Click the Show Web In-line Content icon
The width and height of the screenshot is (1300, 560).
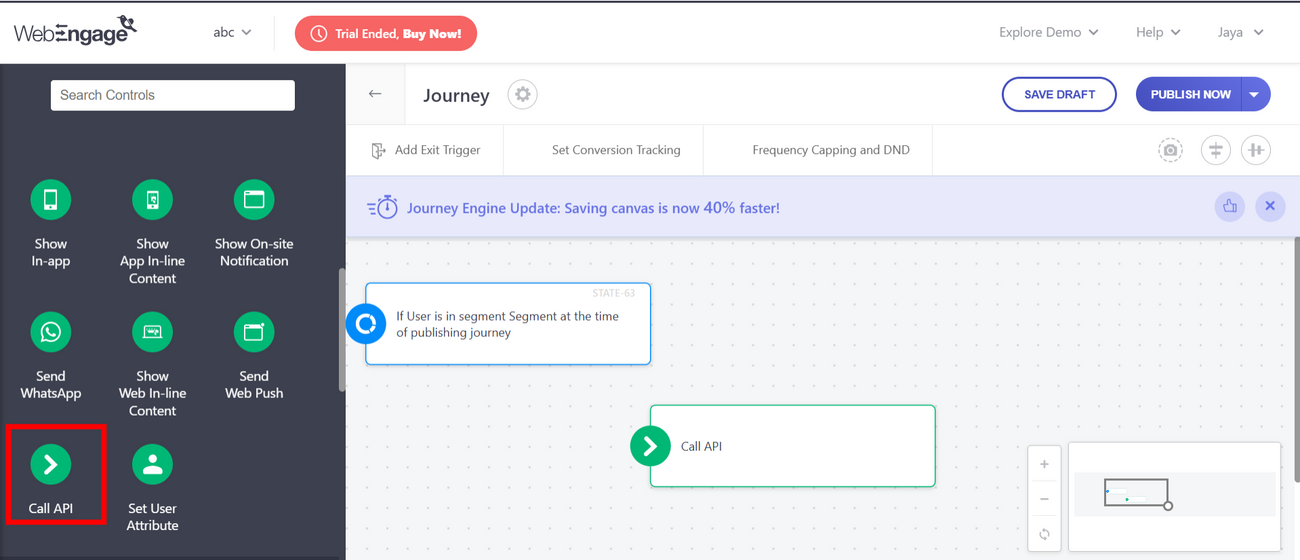click(152, 332)
